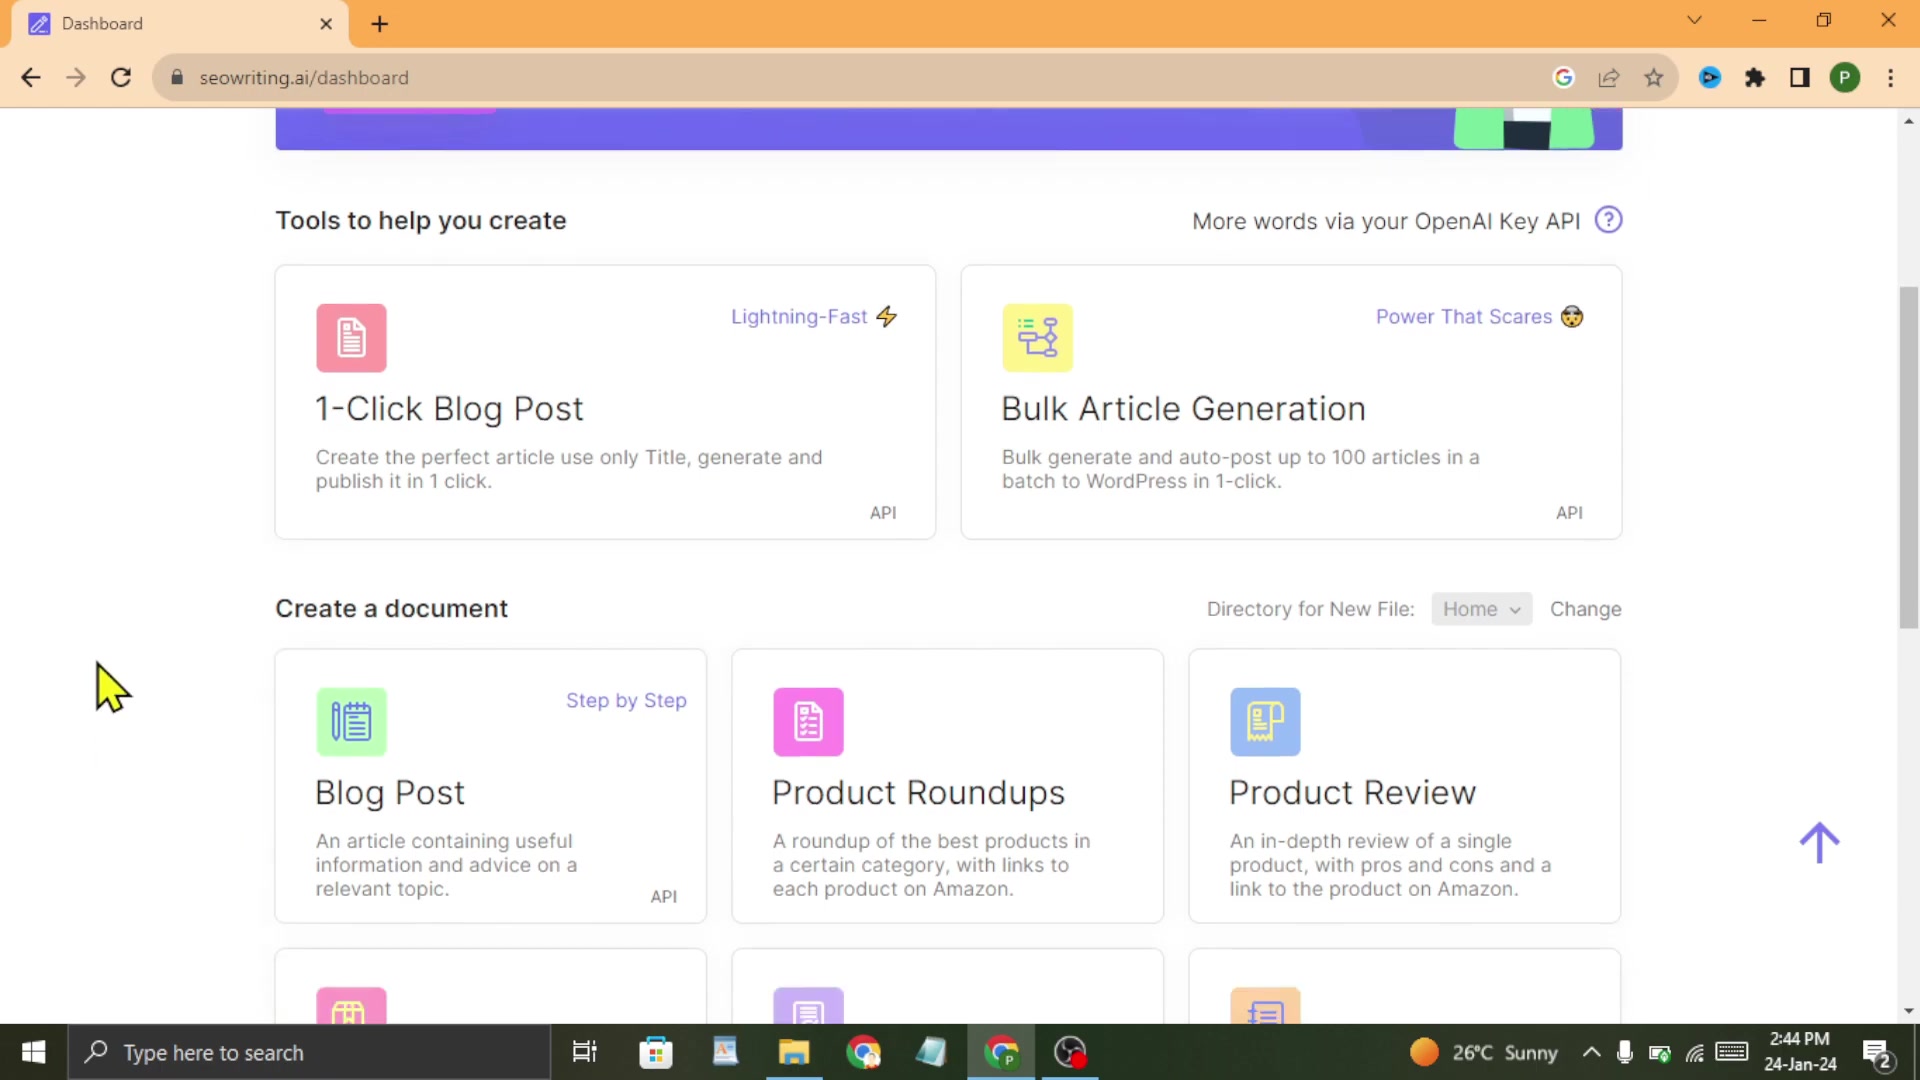The width and height of the screenshot is (1920, 1080).
Task: Open File Explorer from the taskbar
Action: click(794, 1052)
